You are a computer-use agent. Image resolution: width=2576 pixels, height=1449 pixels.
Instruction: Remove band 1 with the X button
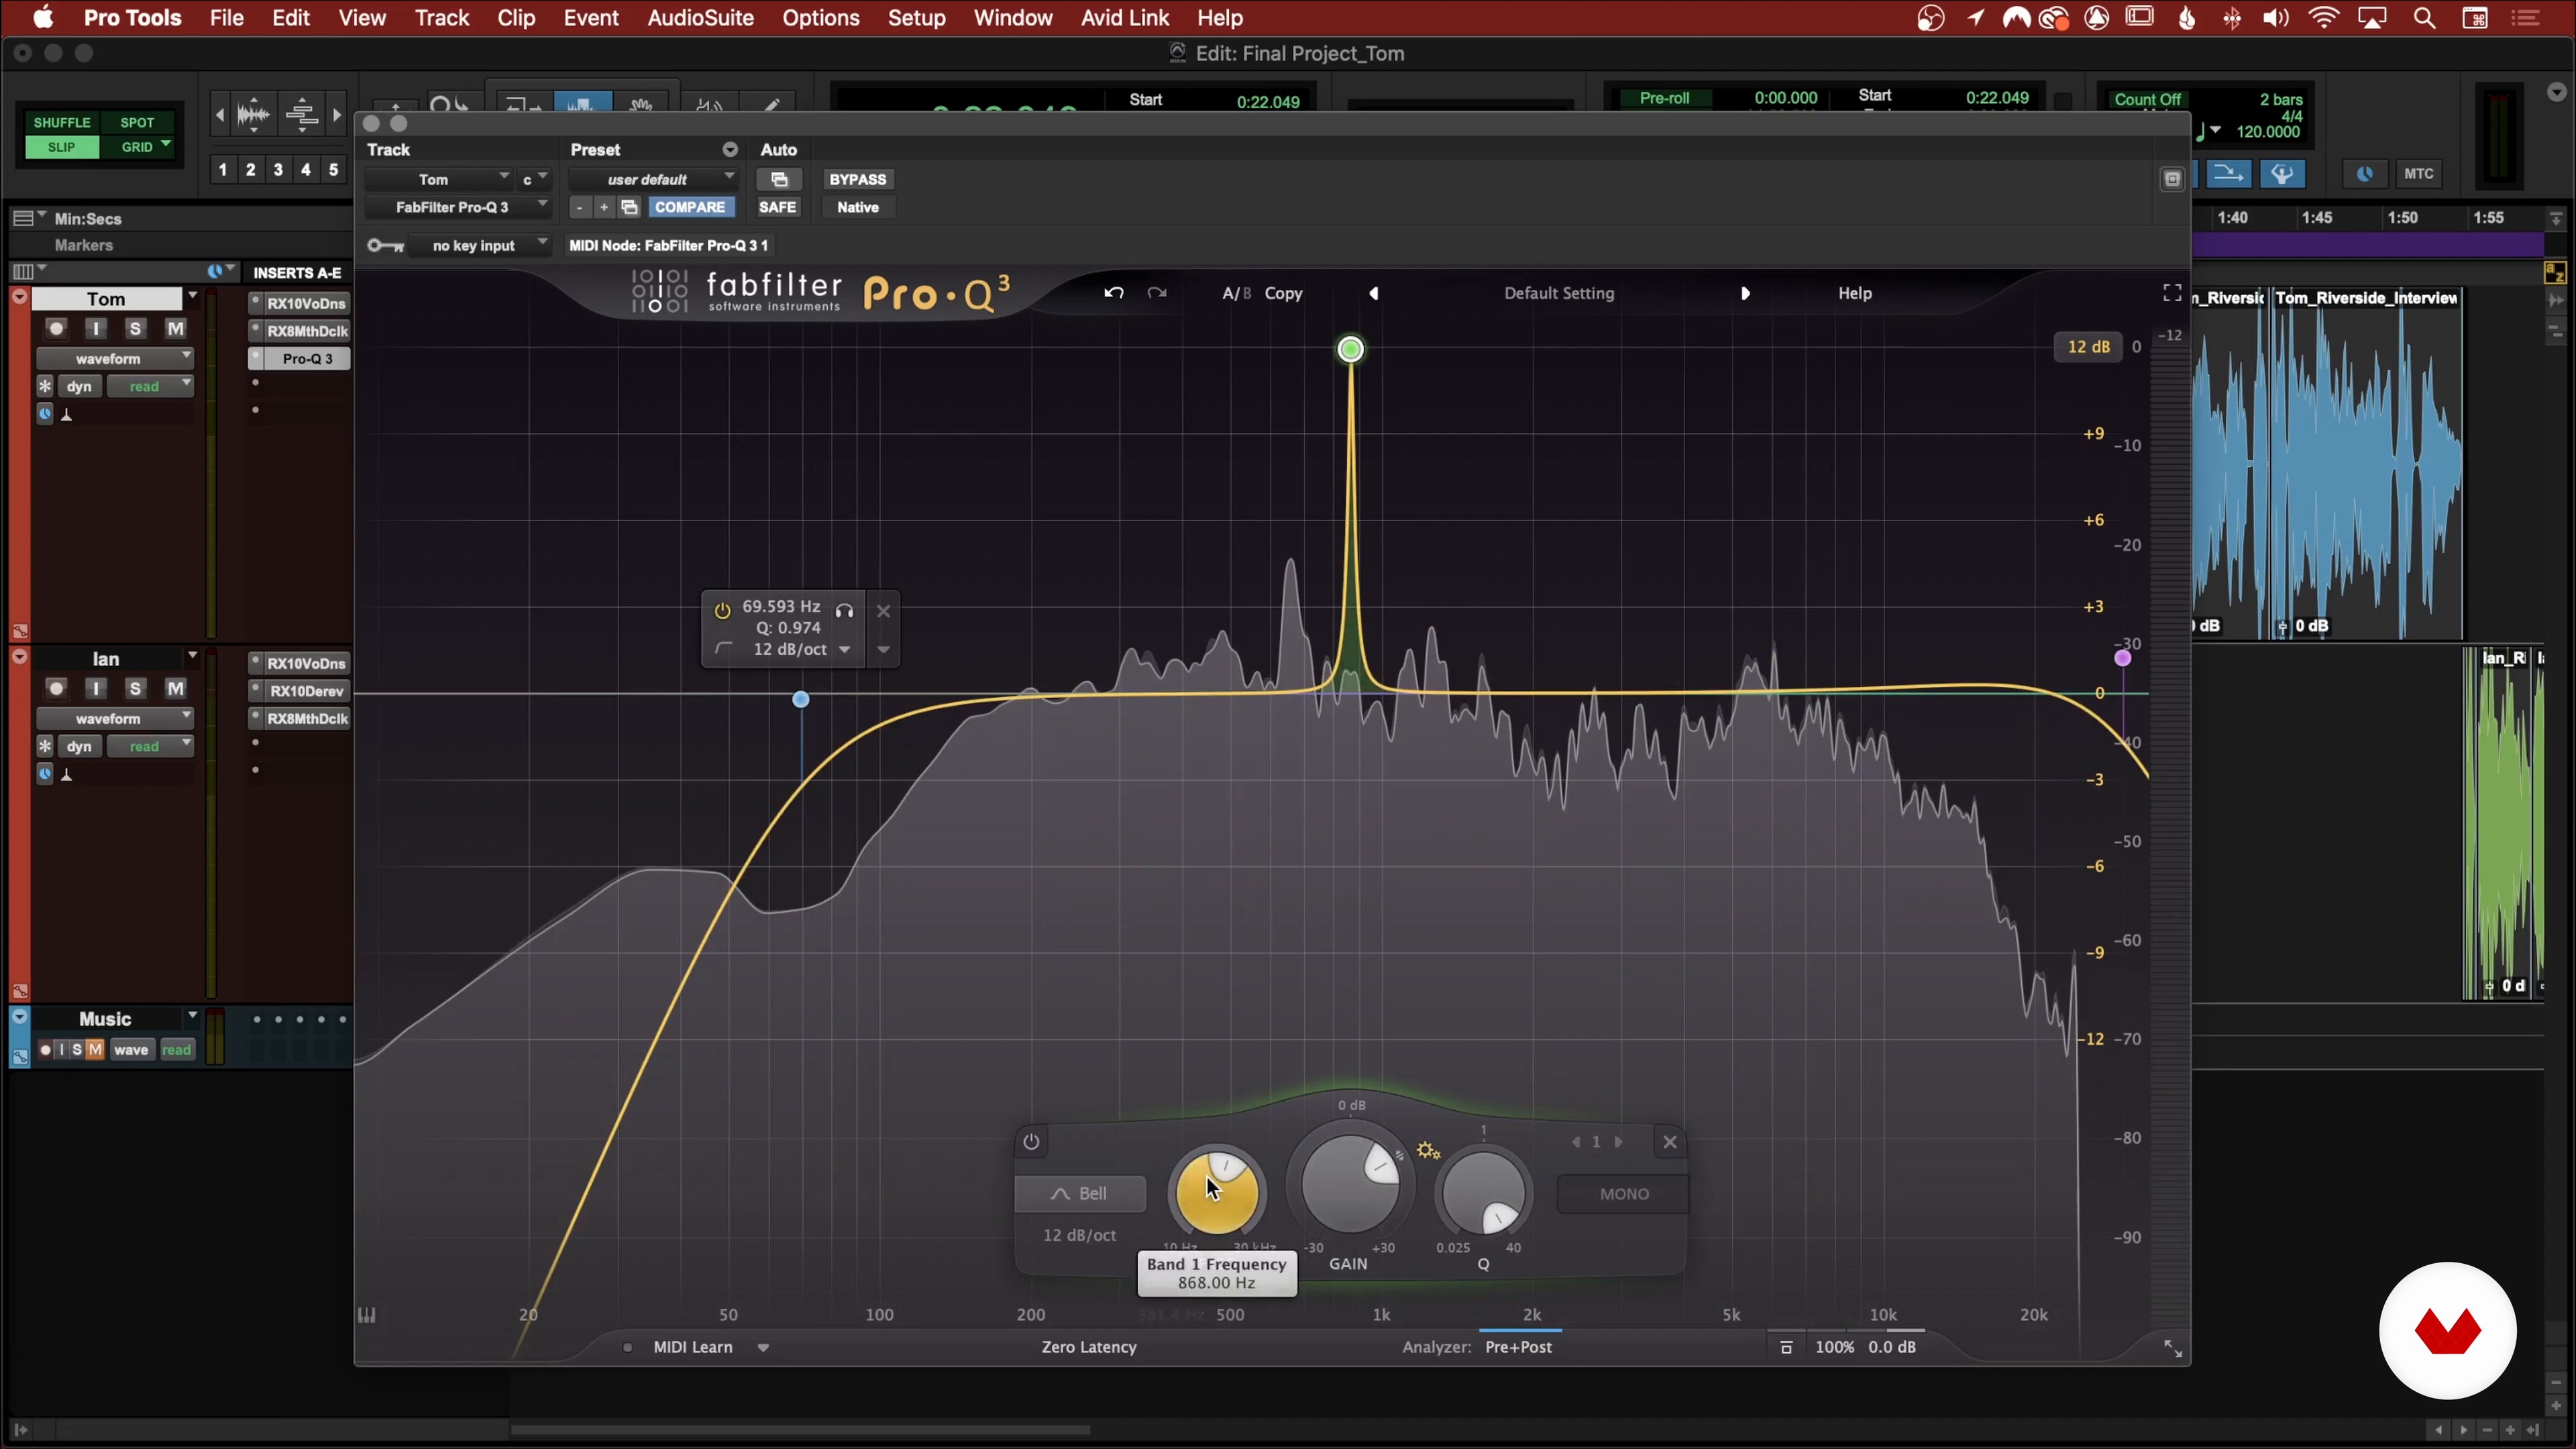tap(1669, 1142)
